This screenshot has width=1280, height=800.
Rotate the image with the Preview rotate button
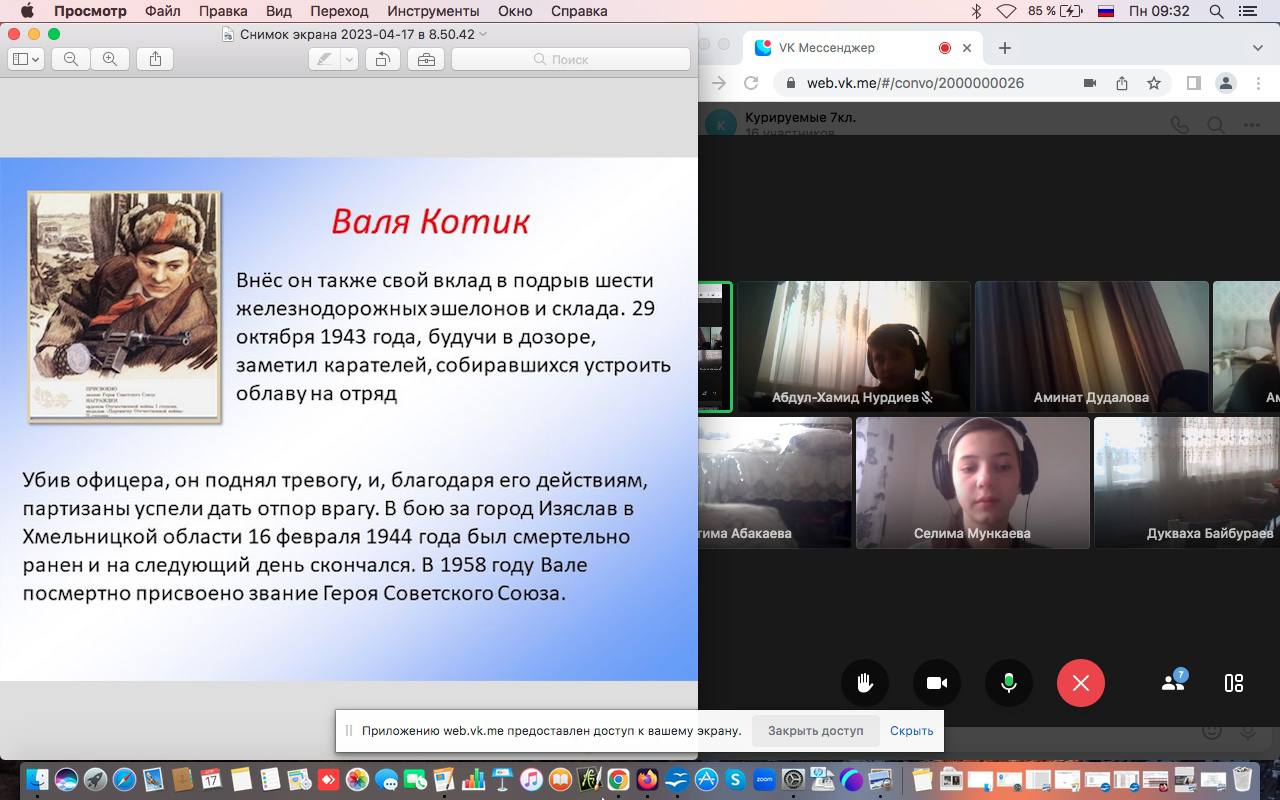(382, 59)
